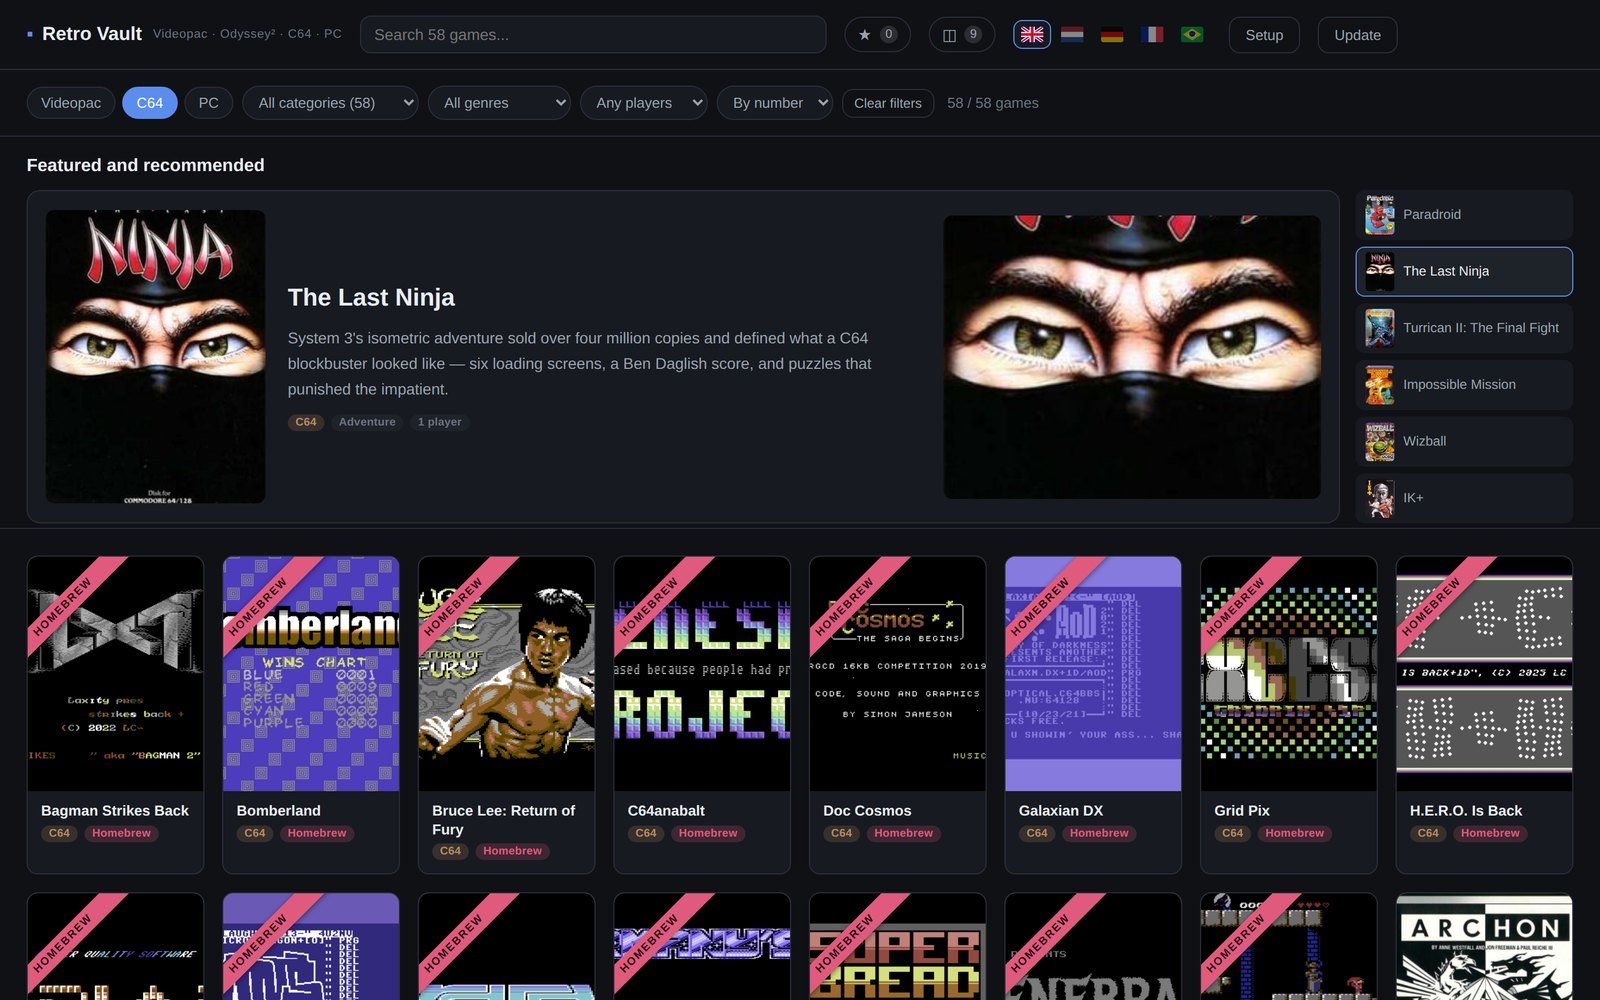Click the Bomberland title text
Viewport: 1600px width, 1000px height.
[279, 811]
